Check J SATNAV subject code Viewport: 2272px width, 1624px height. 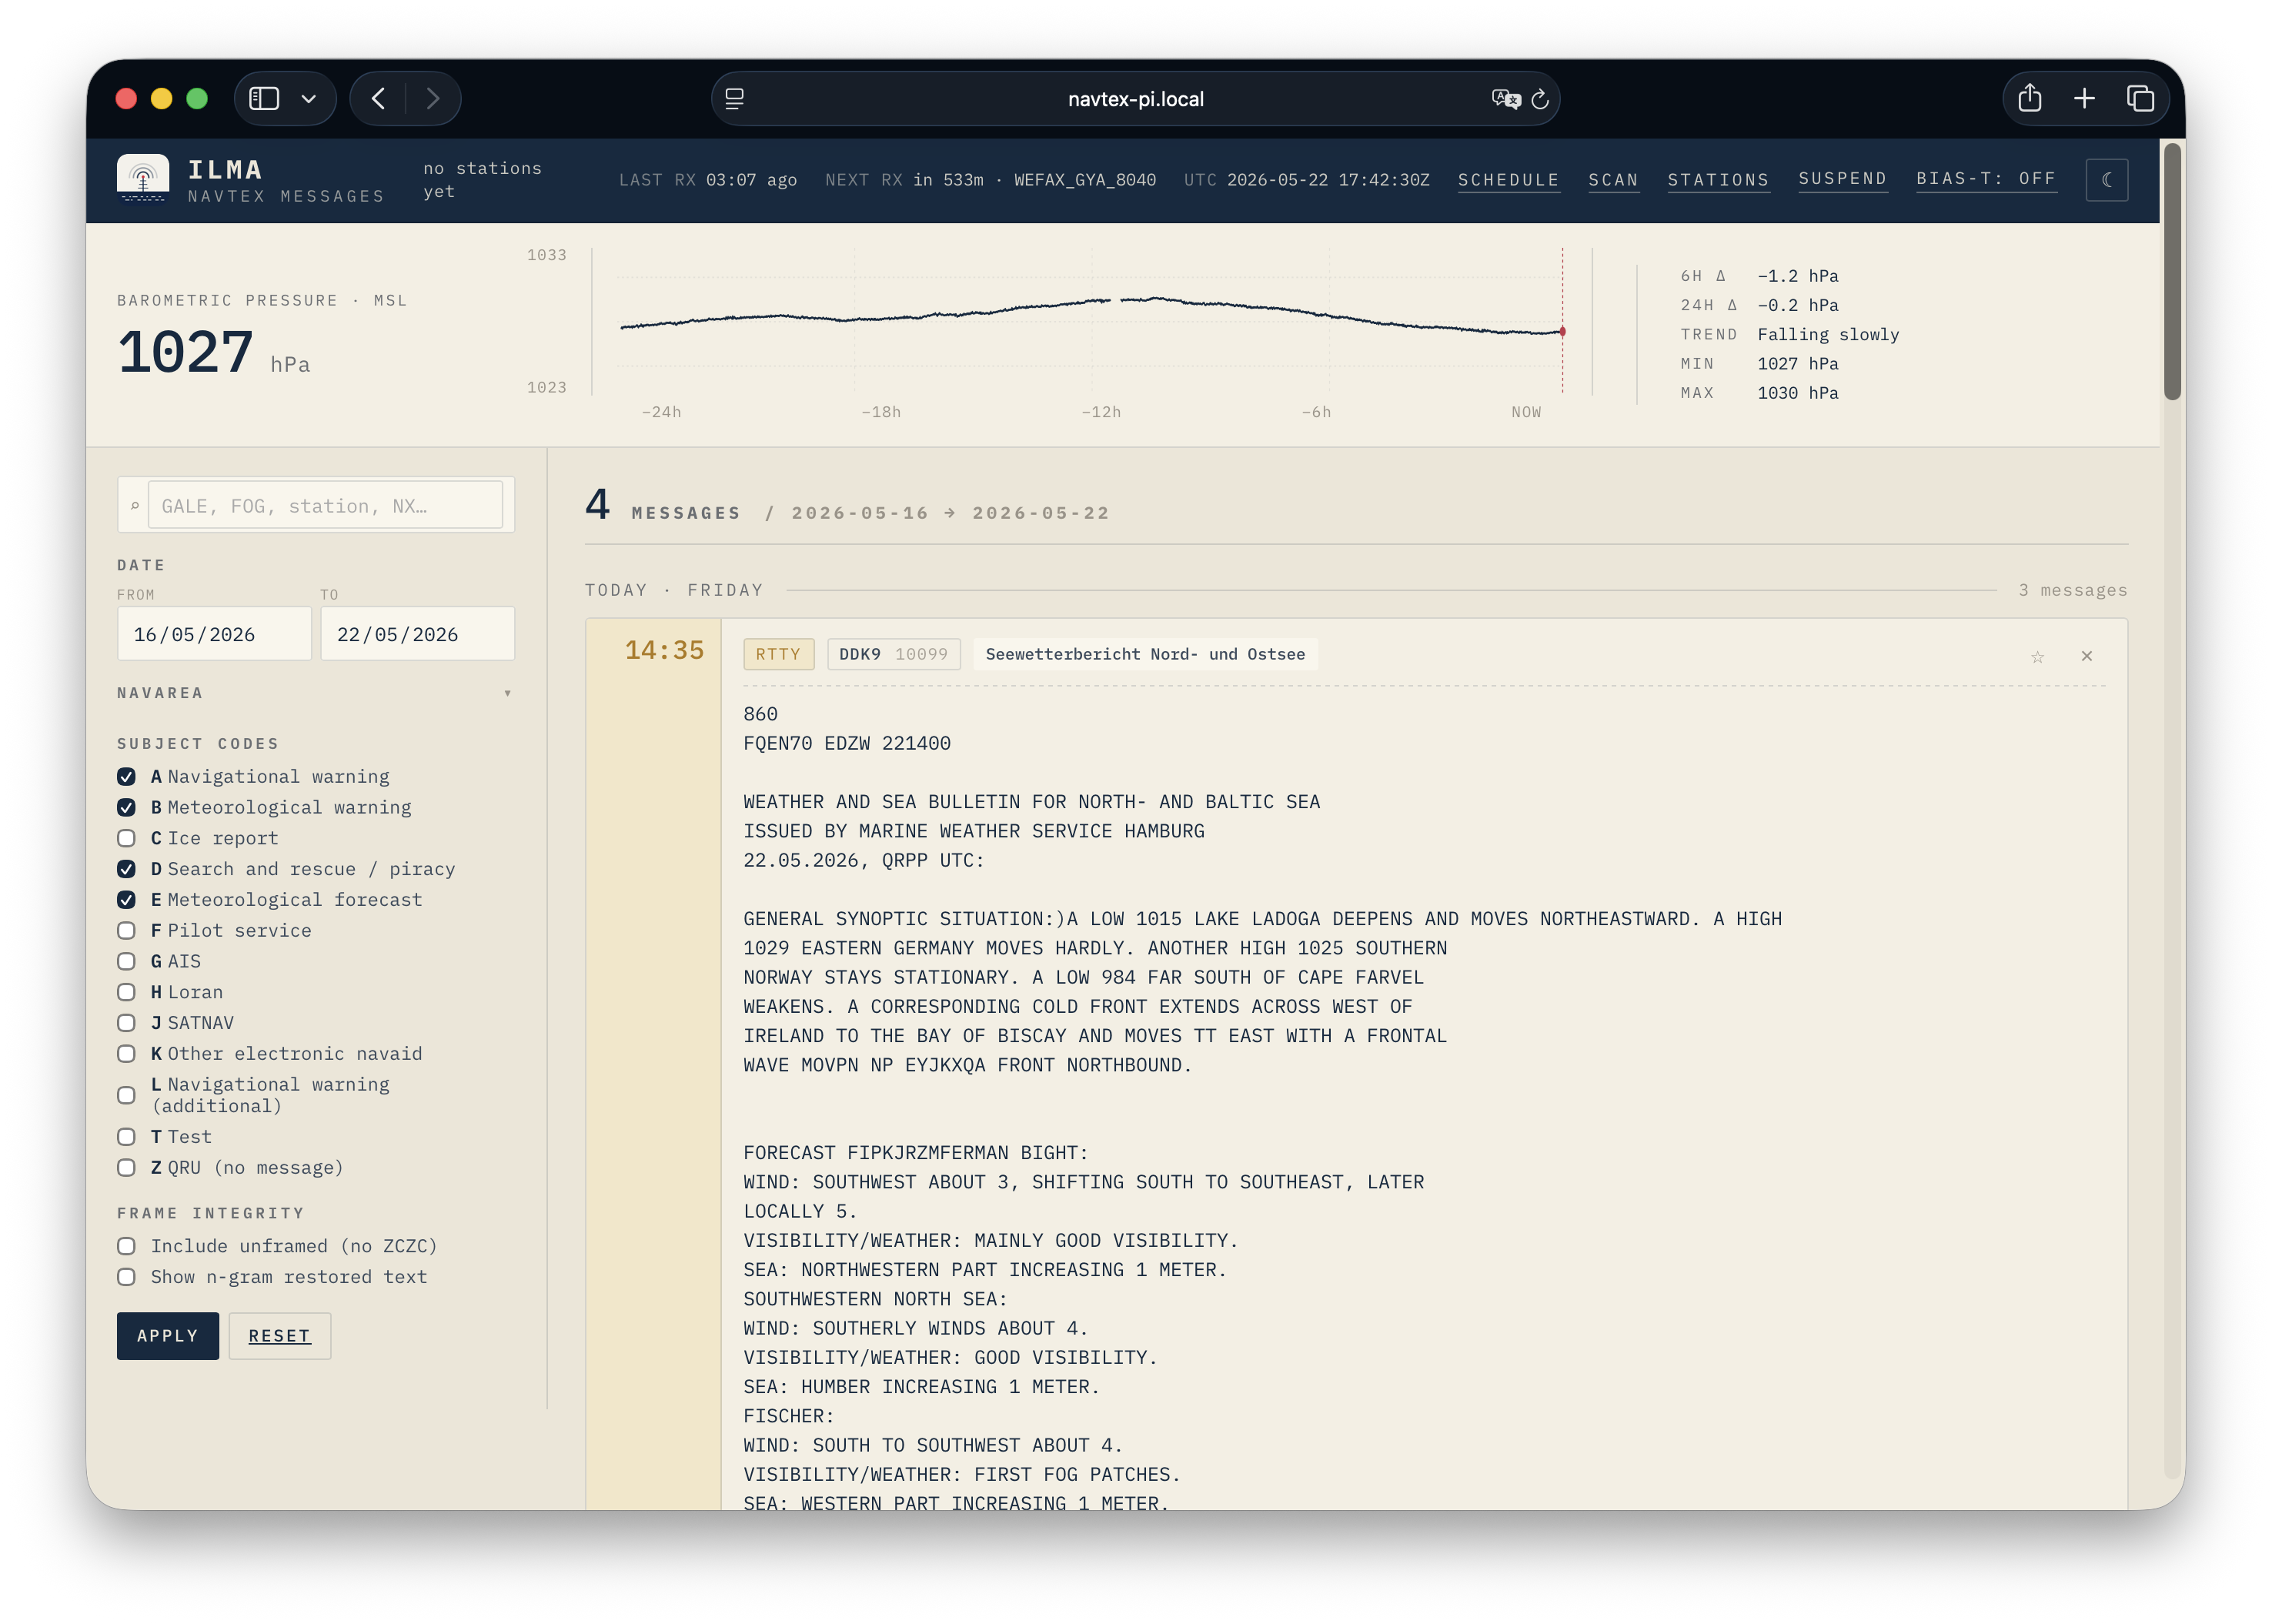coord(126,1023)
